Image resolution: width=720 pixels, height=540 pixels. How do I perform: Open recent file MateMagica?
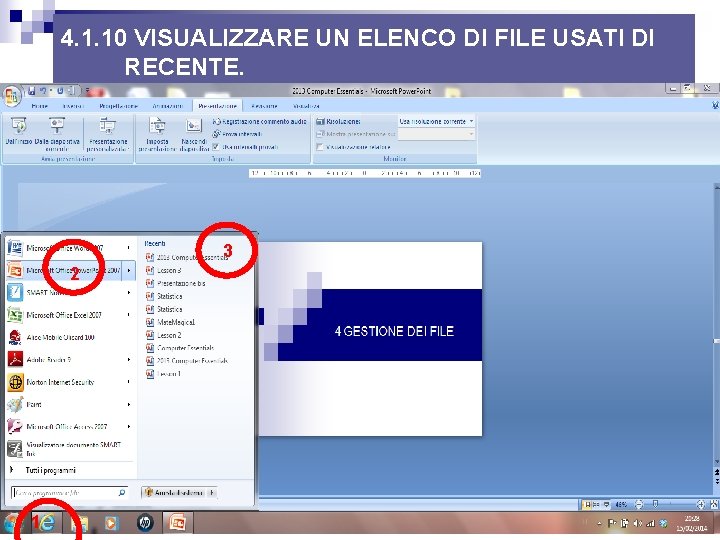click(x=170, y=322)
